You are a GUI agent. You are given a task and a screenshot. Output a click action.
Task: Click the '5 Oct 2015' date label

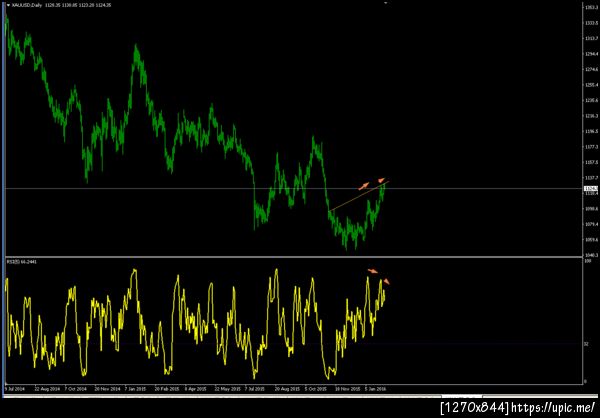pos(316,388)
